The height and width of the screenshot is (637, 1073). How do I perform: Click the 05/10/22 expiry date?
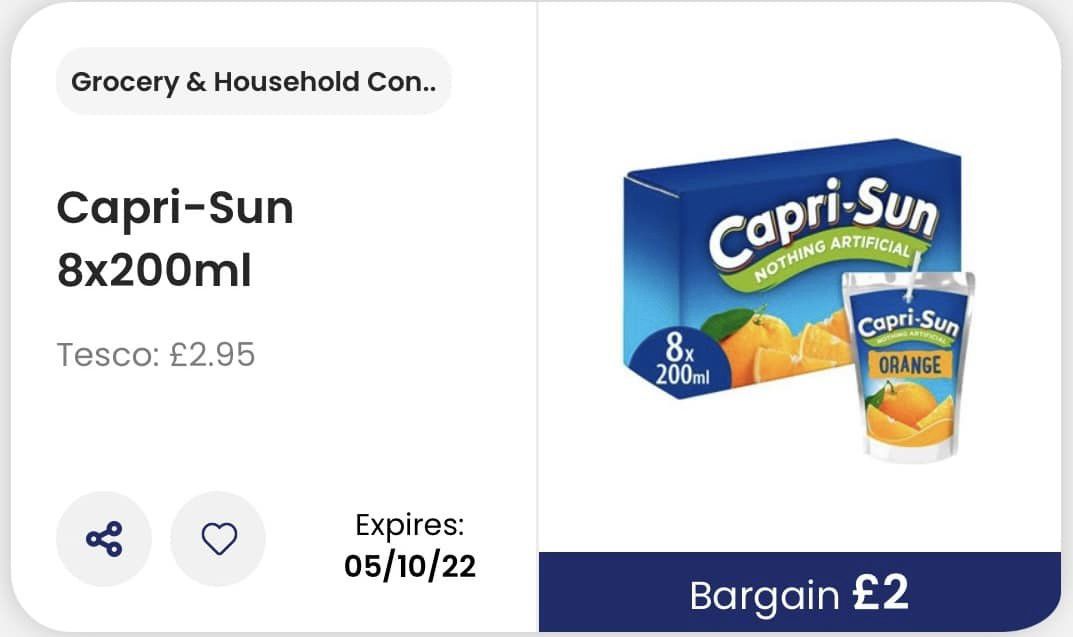click(x=410, y=566)
